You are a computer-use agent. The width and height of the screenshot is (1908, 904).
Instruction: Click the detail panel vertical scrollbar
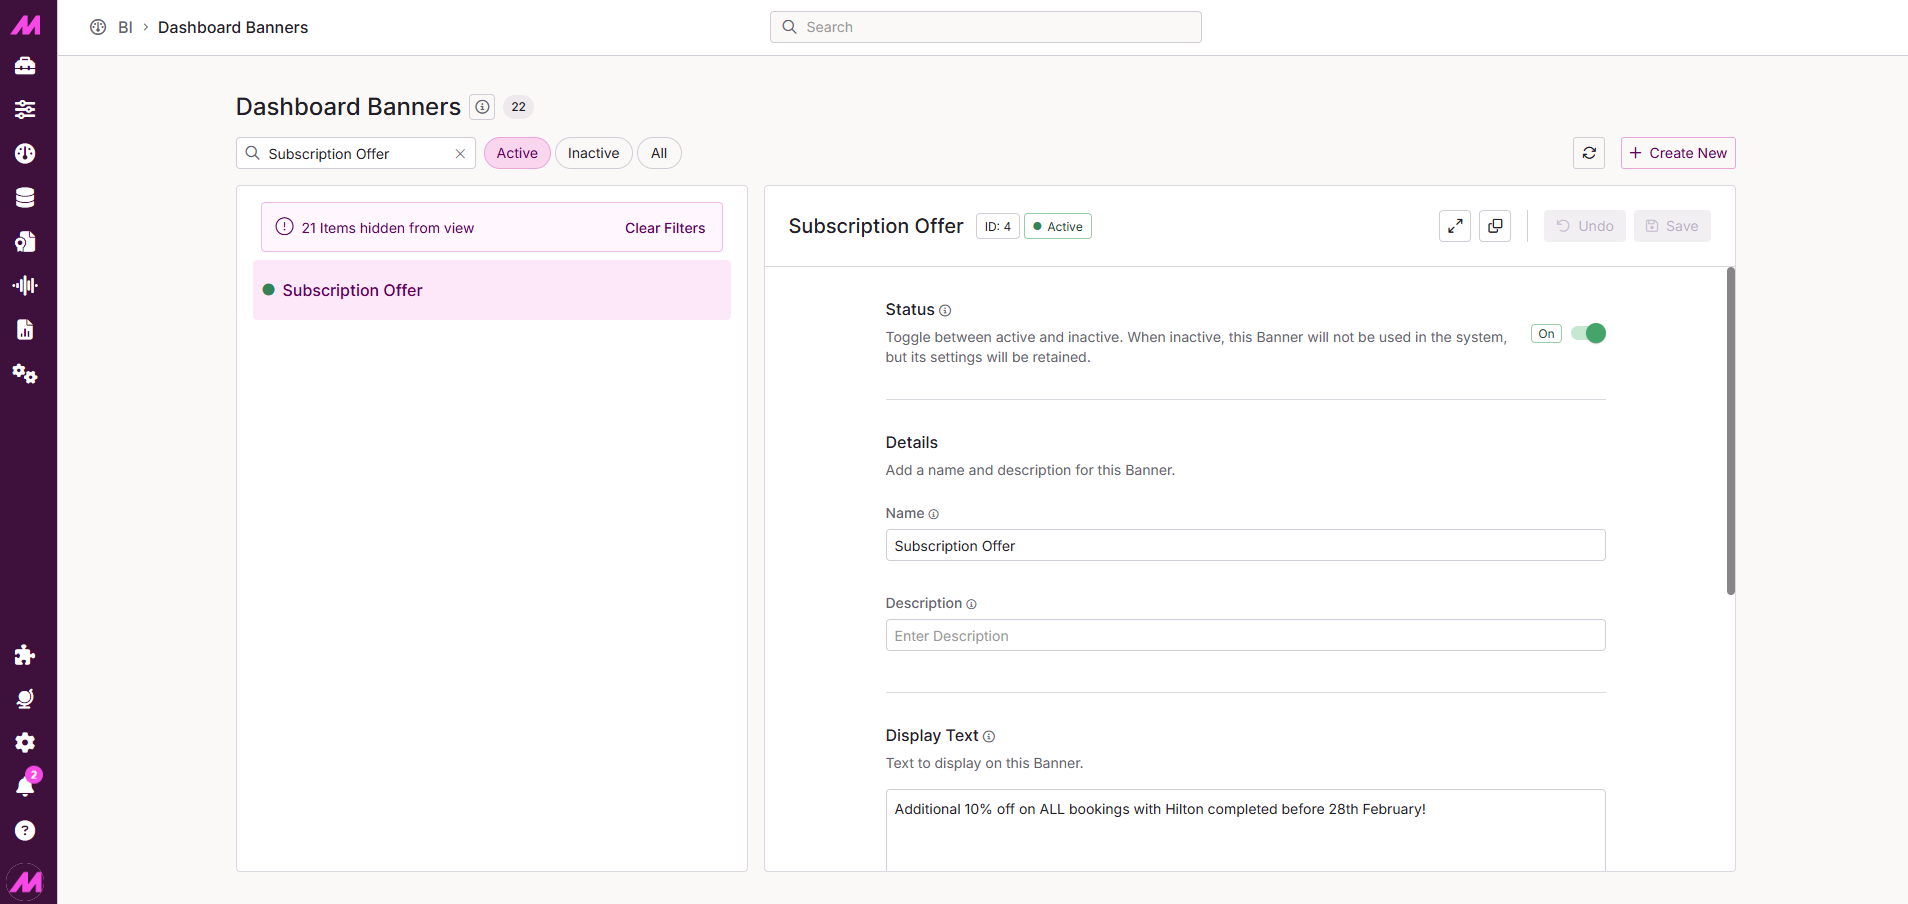click(x=1731, y=430)
